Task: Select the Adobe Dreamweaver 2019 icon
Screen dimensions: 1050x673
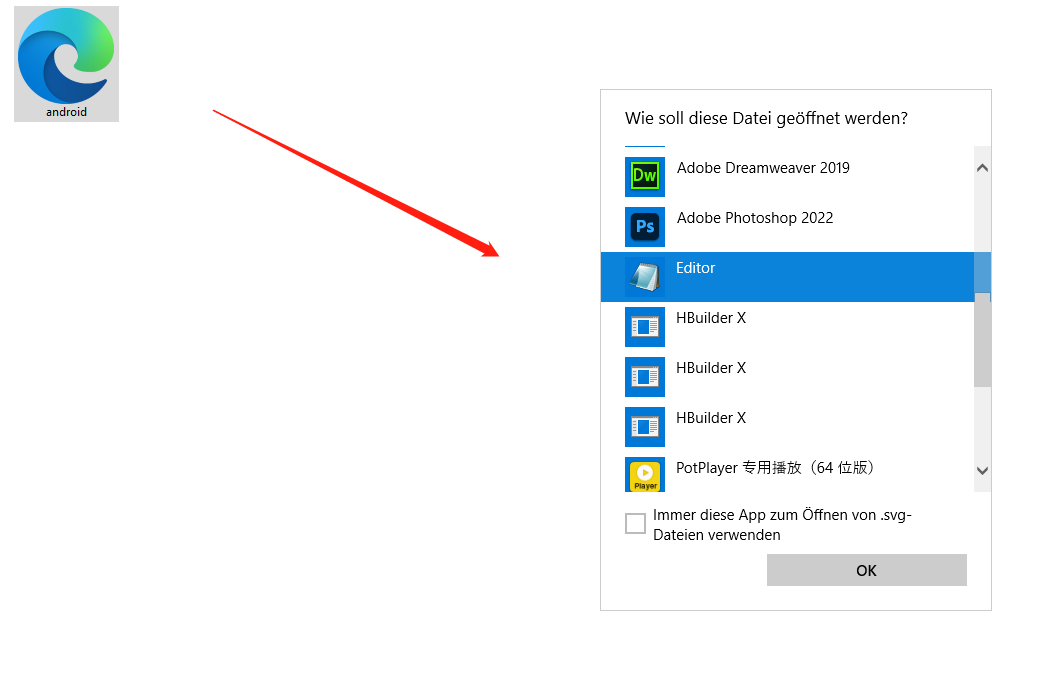Action: [645, 176]
